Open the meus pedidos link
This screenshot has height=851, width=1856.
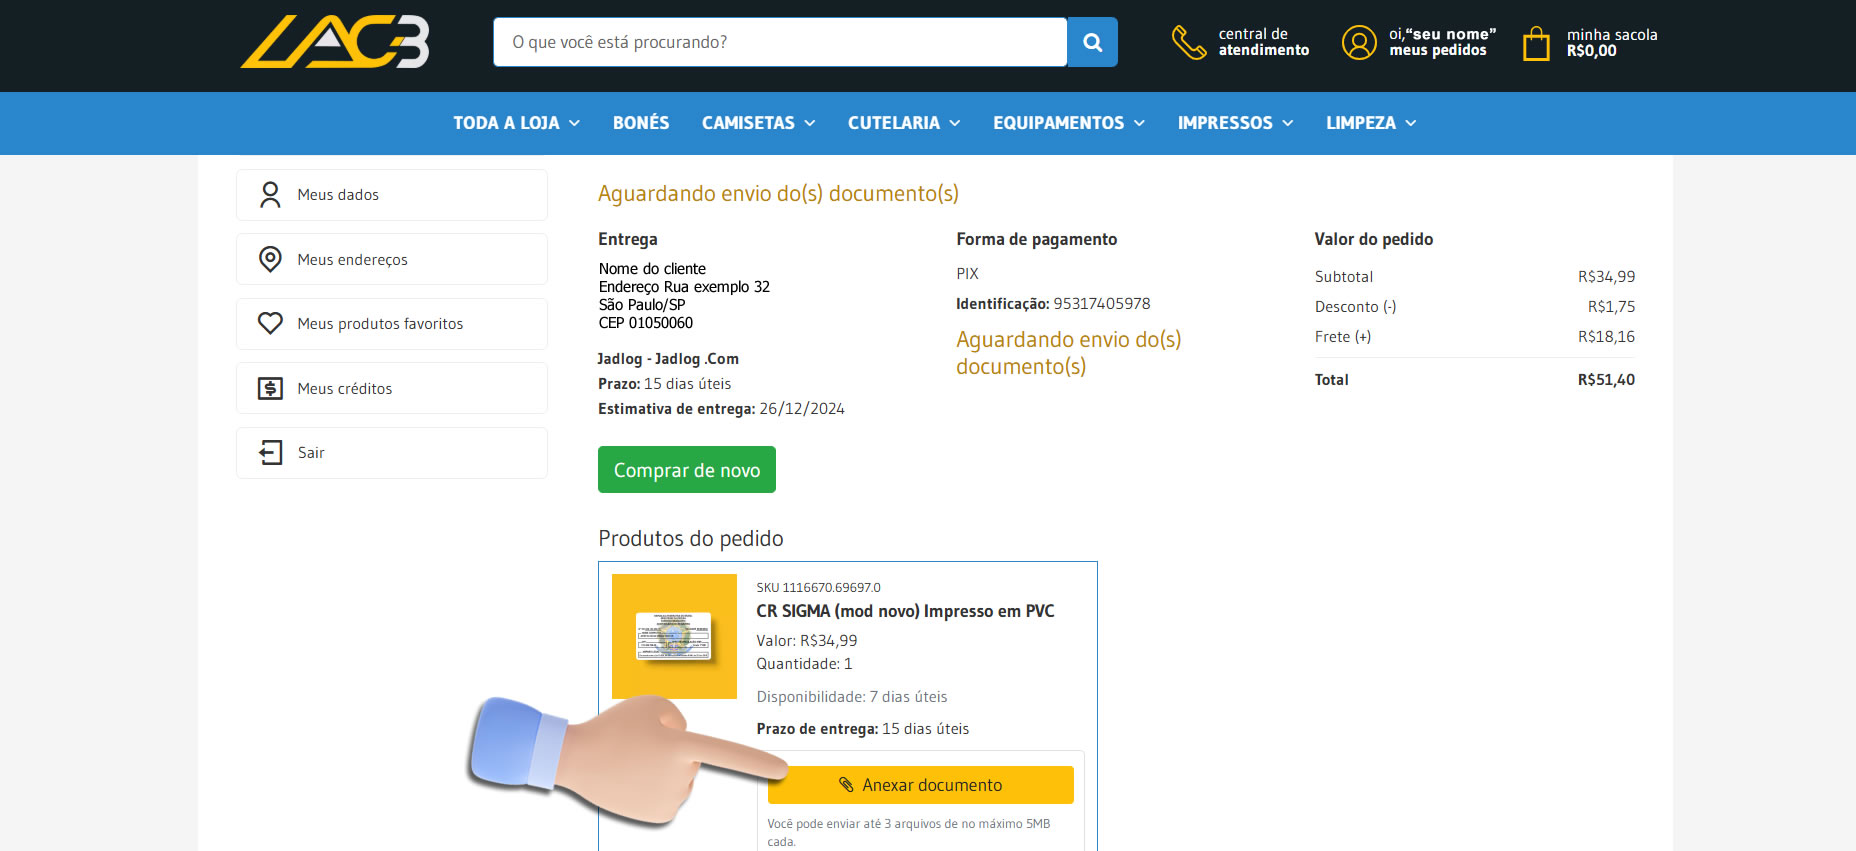click(x=1437, y=51)
